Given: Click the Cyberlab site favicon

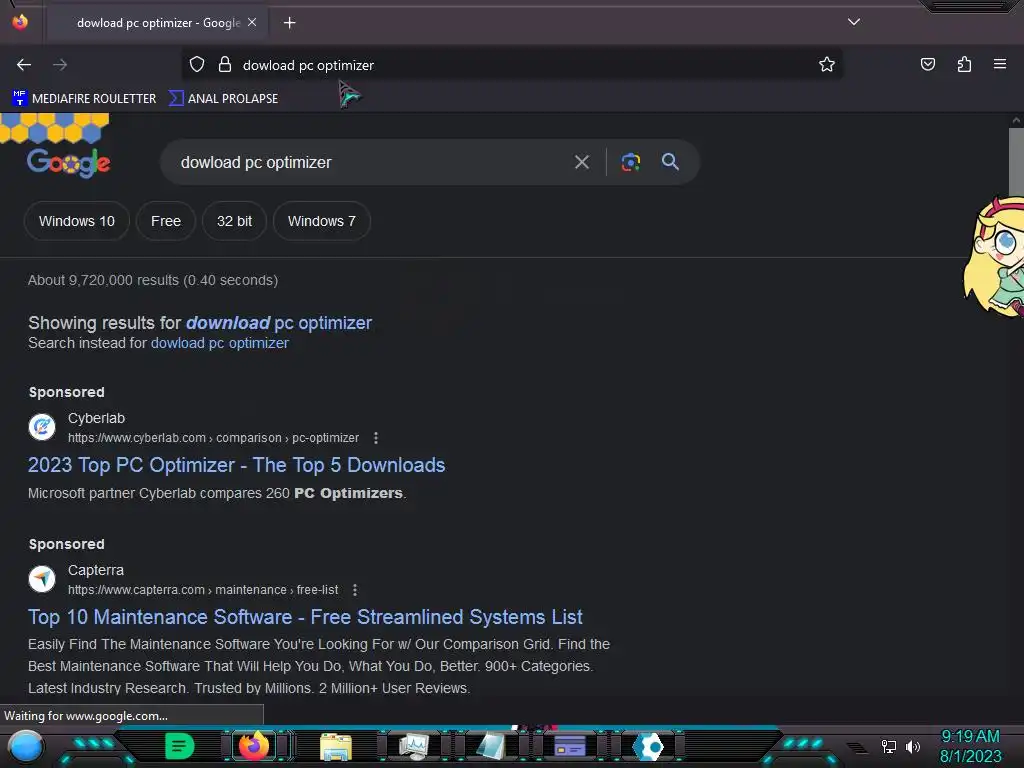Looking at the screenshot, I should click(42, 427).
